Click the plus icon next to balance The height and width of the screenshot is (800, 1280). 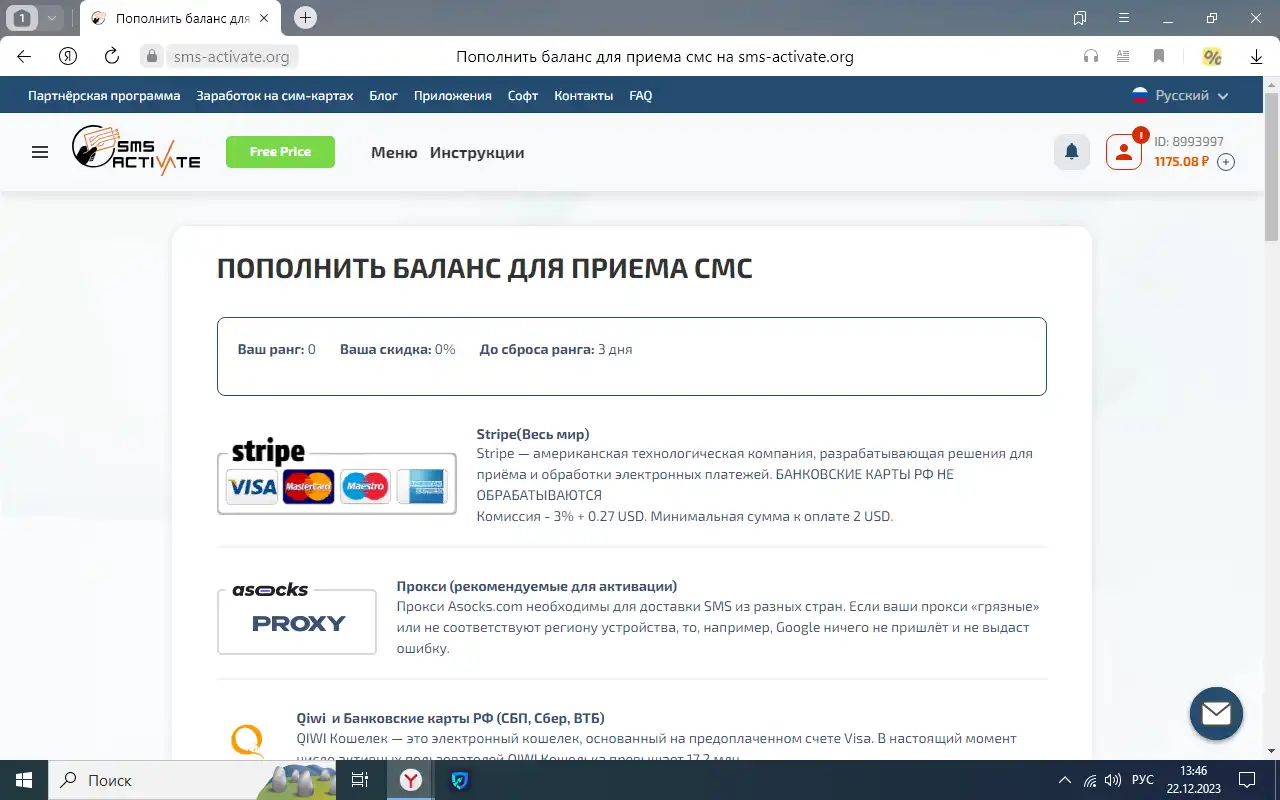click(x=1226, y=162)
